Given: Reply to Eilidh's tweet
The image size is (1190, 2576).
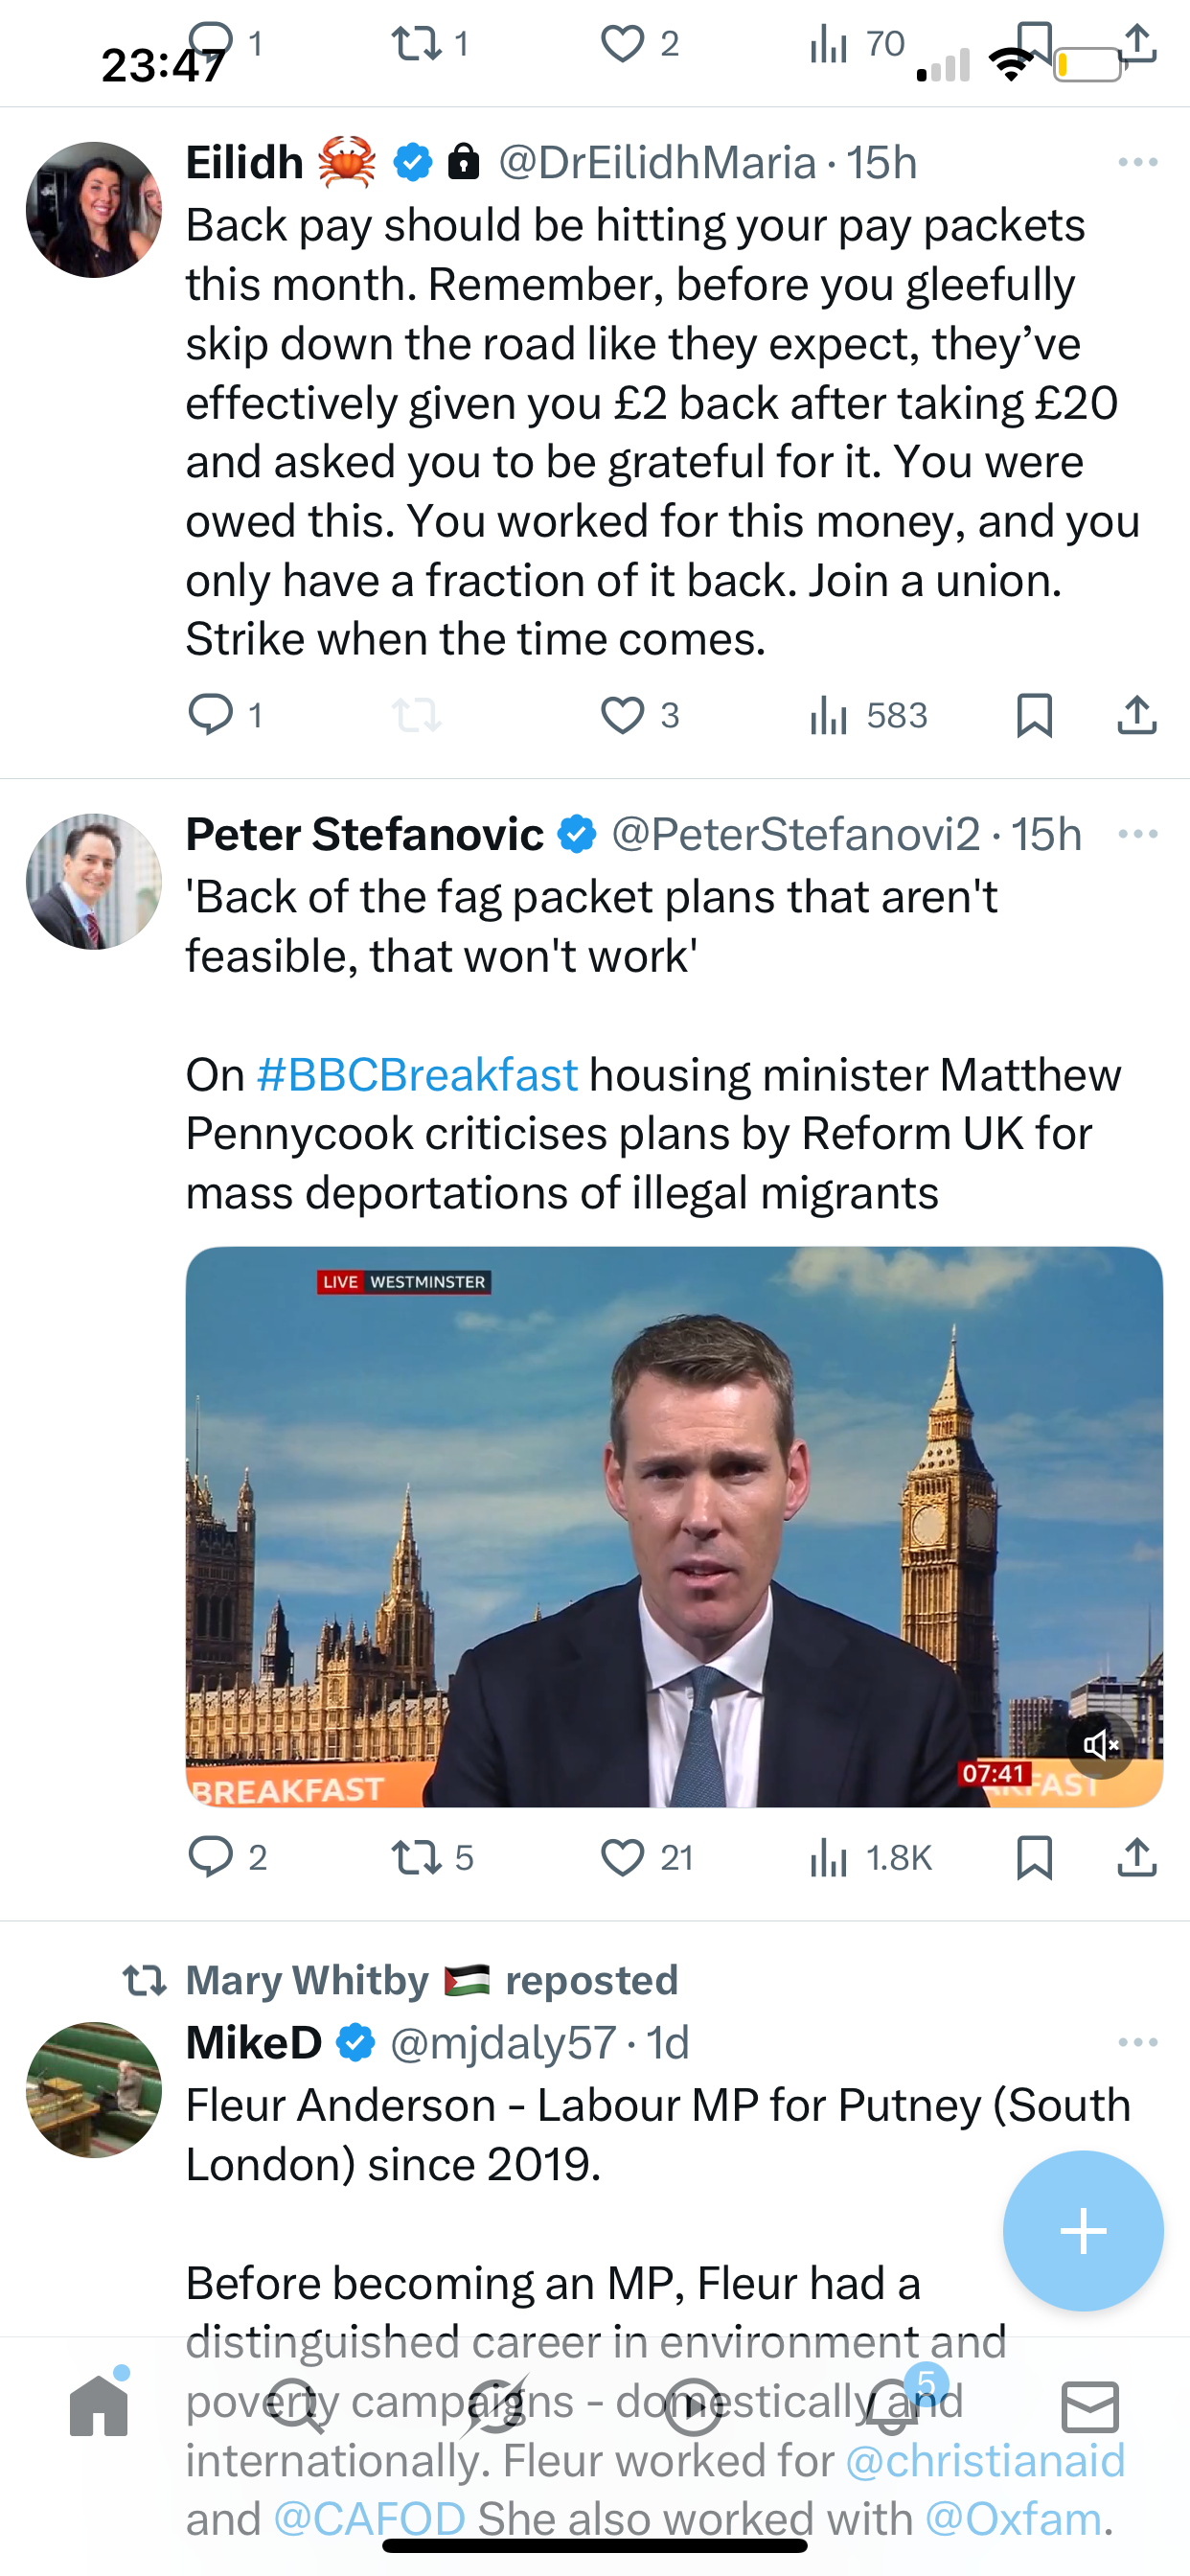Looking at the screenshot, I should coord(211,716).
